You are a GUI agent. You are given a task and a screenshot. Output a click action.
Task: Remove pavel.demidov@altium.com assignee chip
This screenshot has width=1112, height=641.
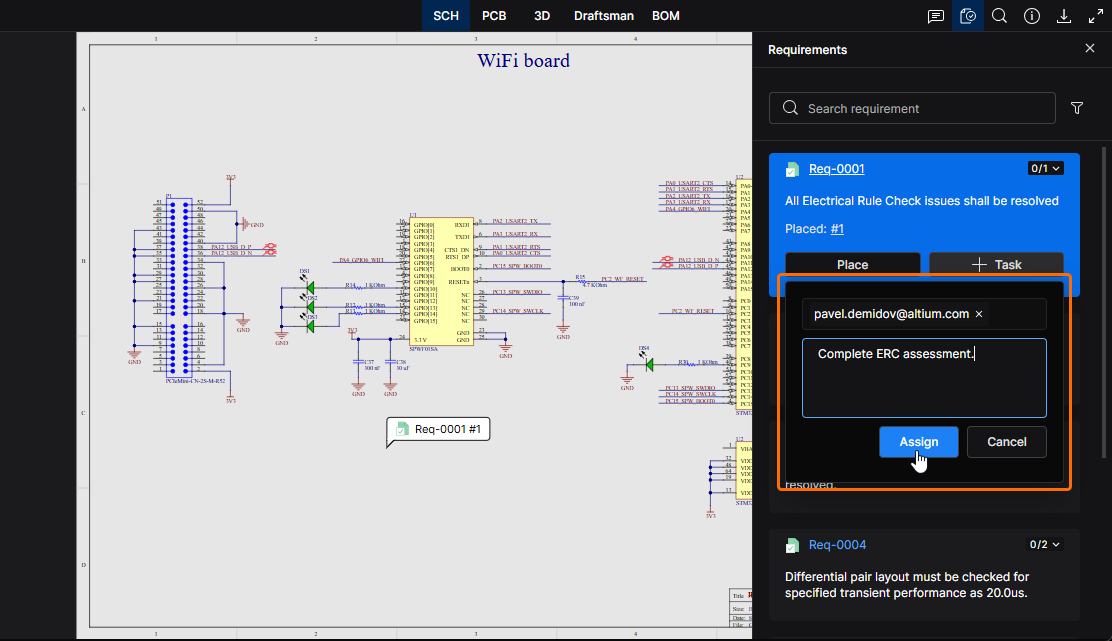pos(979,314)
